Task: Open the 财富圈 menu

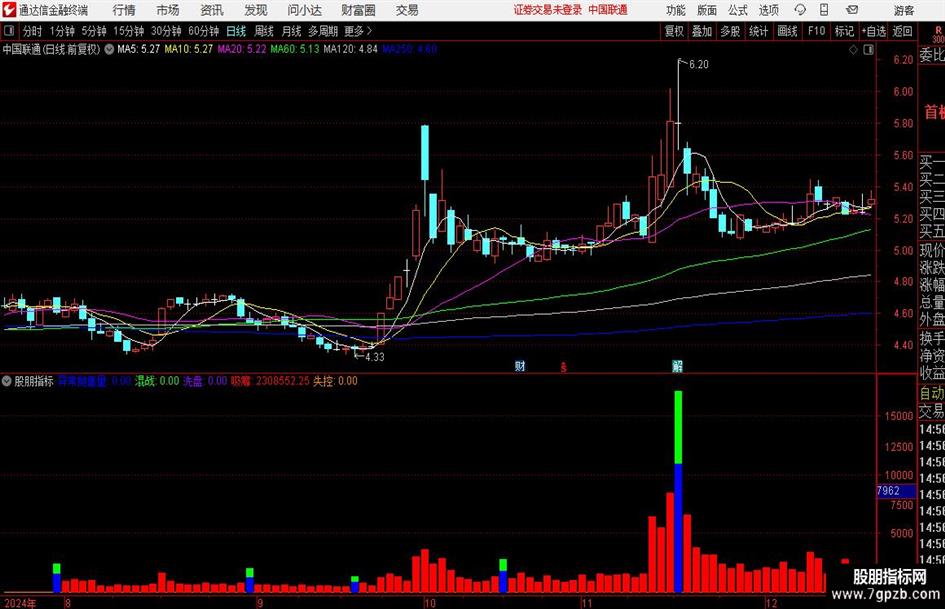Action: point(358,10)
